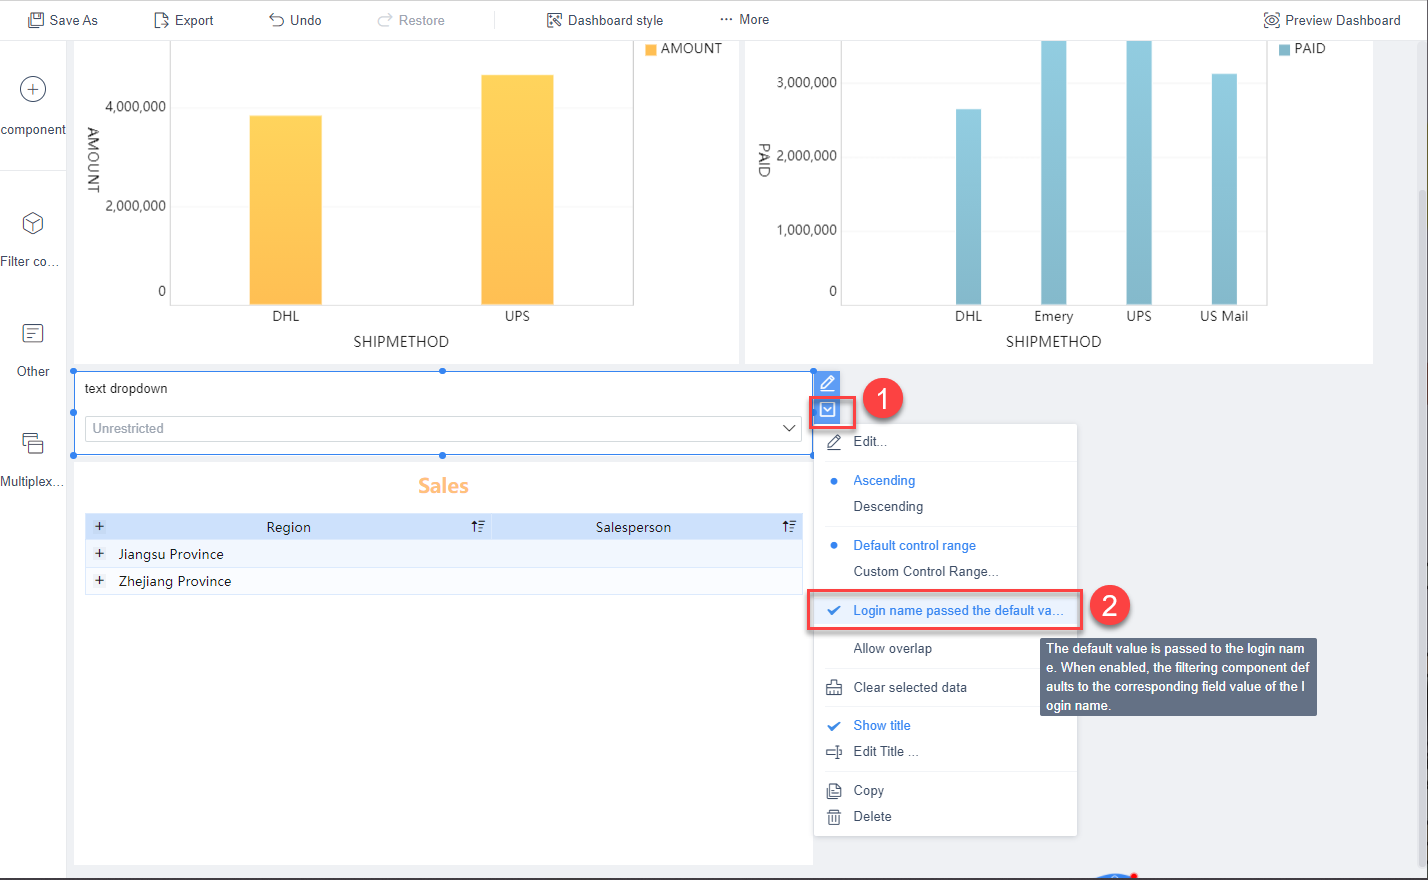Expand the Zhejiang Province row

coord(99,580)
